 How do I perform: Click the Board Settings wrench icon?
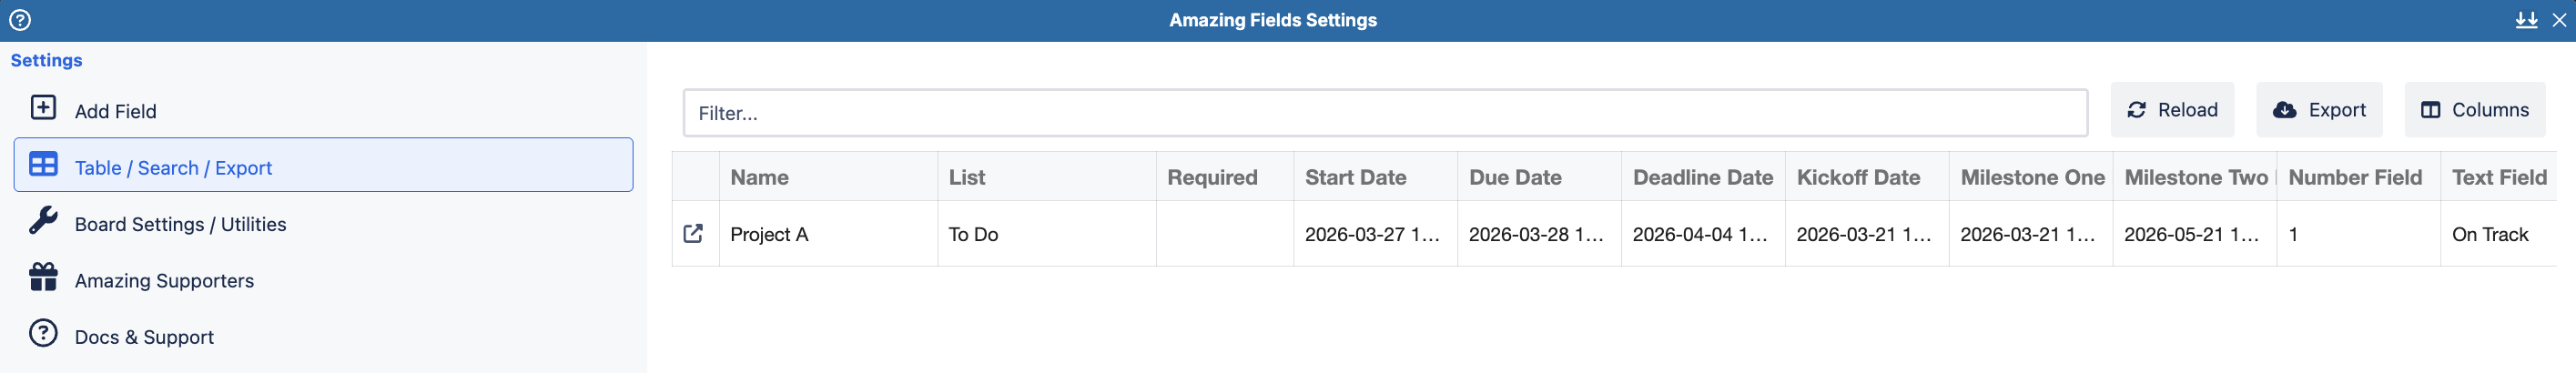click(43, 221)
